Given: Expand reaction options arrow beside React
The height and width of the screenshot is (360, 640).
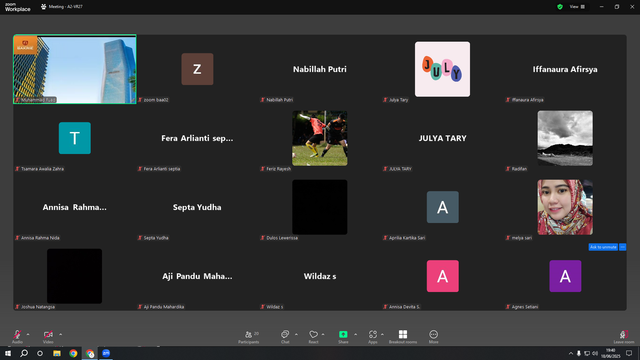Looking at the screenshot, I should point(323,334).
